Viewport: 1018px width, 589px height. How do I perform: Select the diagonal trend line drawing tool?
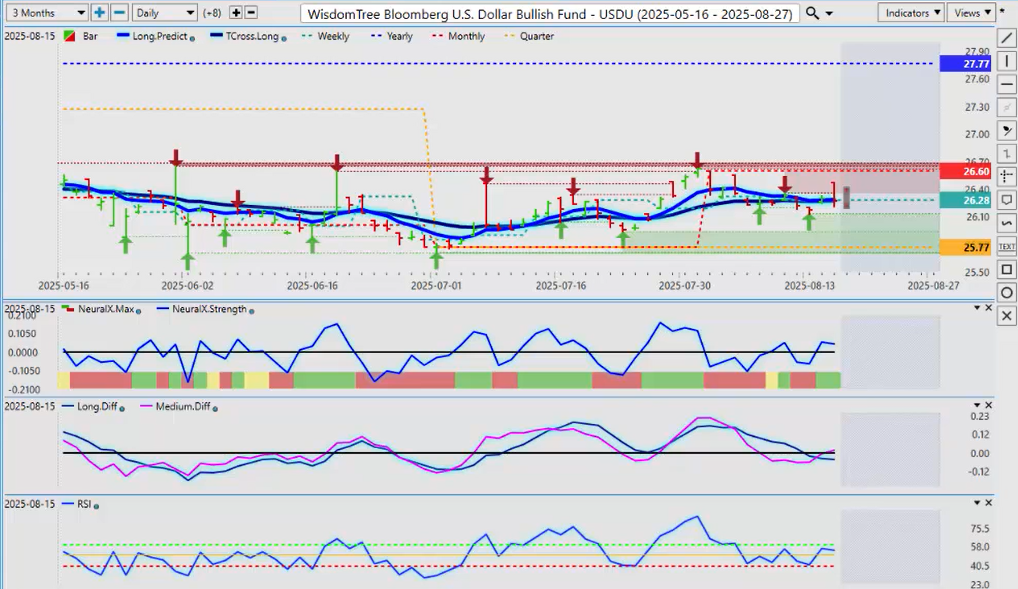pyautogui.click(x=1007, y=40)
